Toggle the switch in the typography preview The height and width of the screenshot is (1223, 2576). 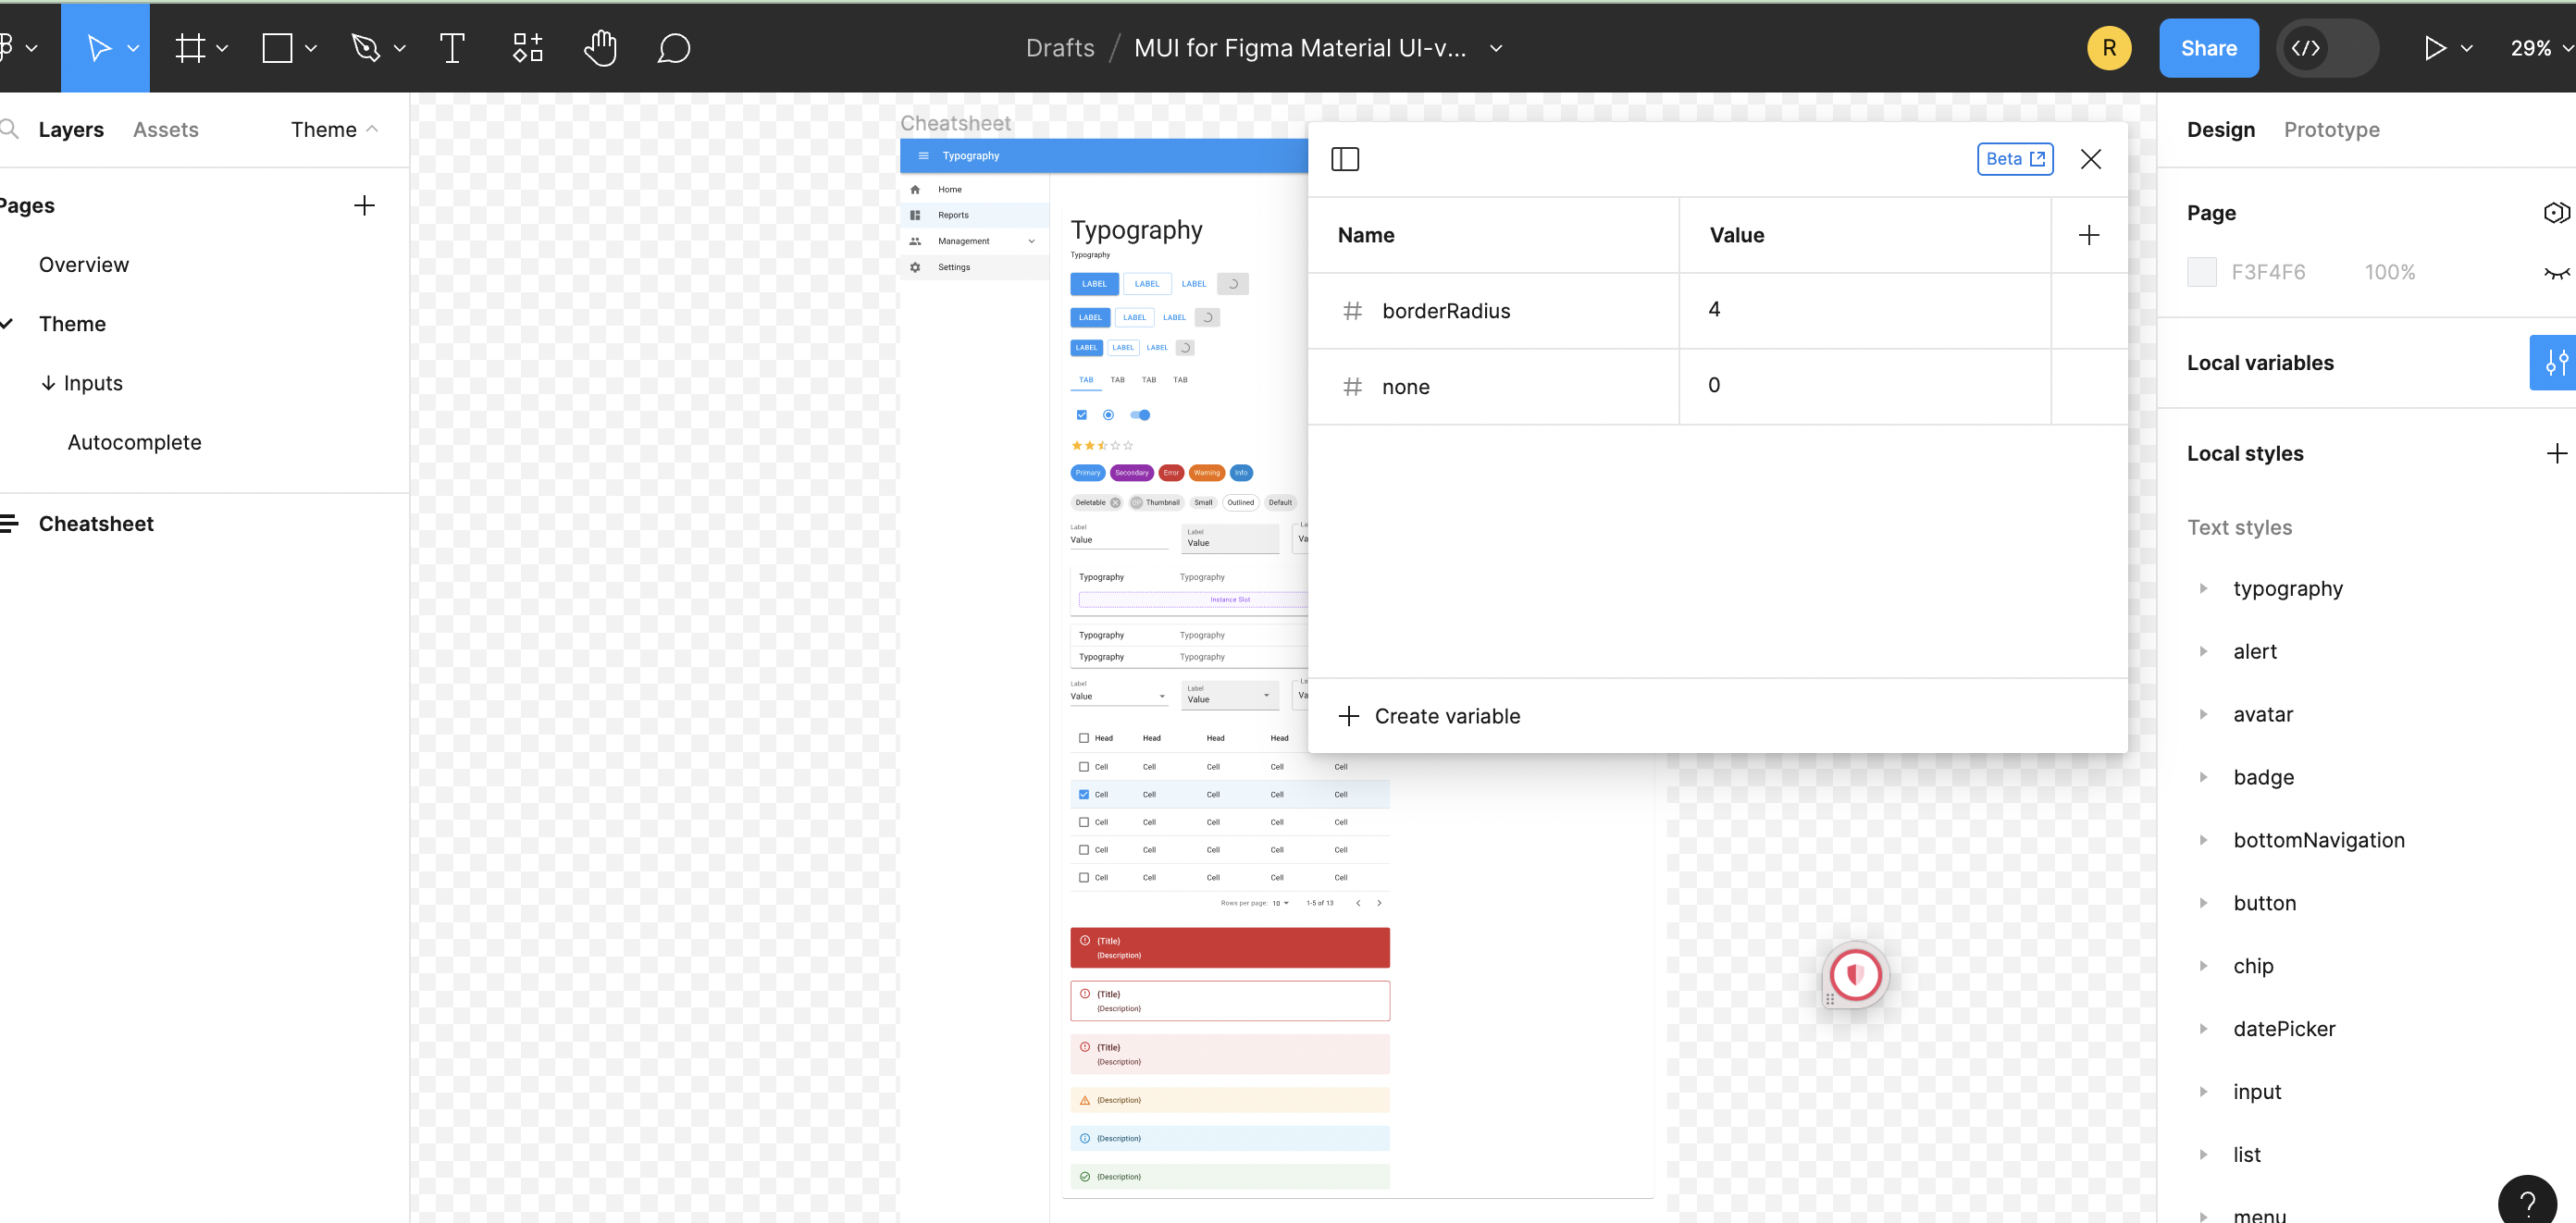(x=1140, y=415)
